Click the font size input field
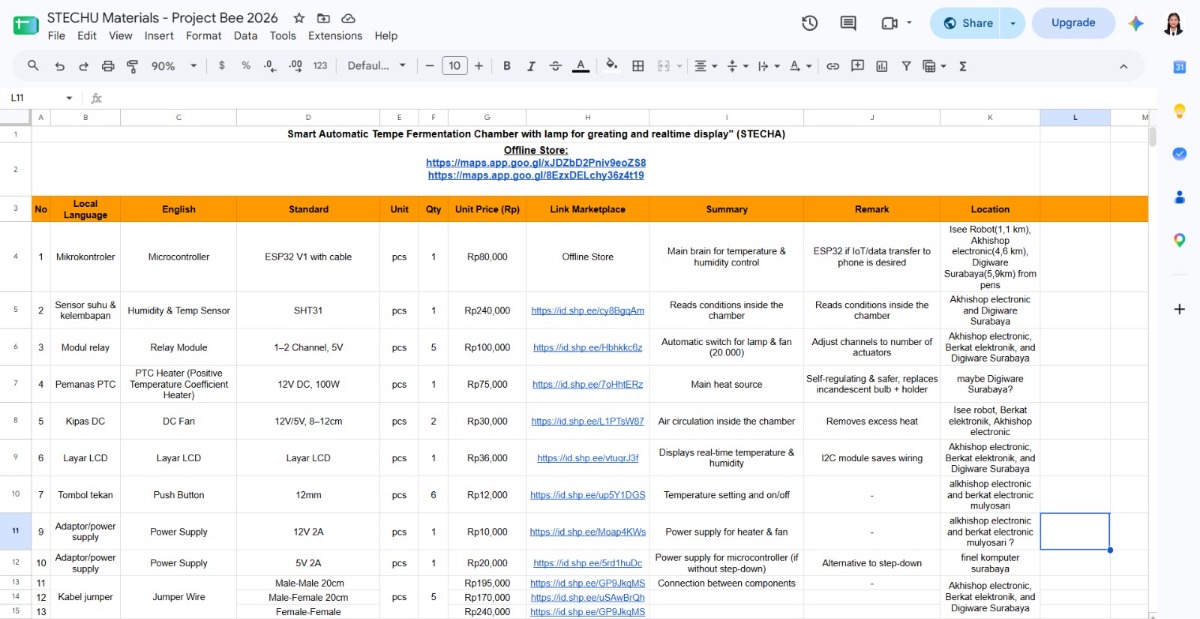This screenshot has height=619, width=1200. [x=454, y=66]
